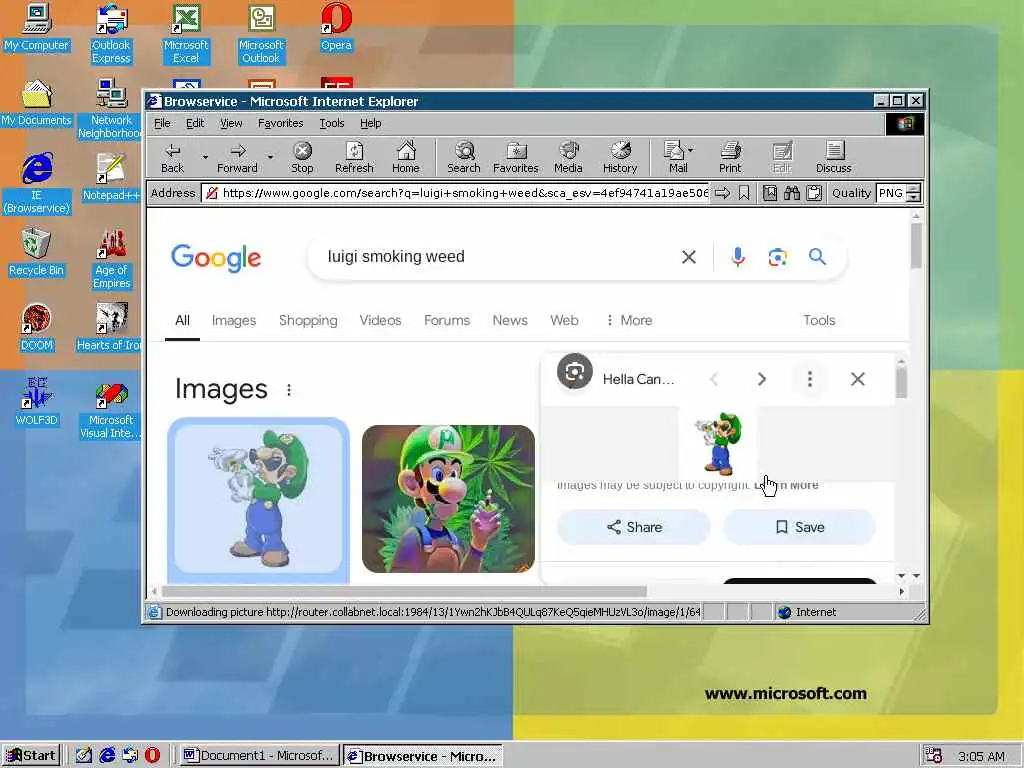Switch to the Shopping results tab

308,321
